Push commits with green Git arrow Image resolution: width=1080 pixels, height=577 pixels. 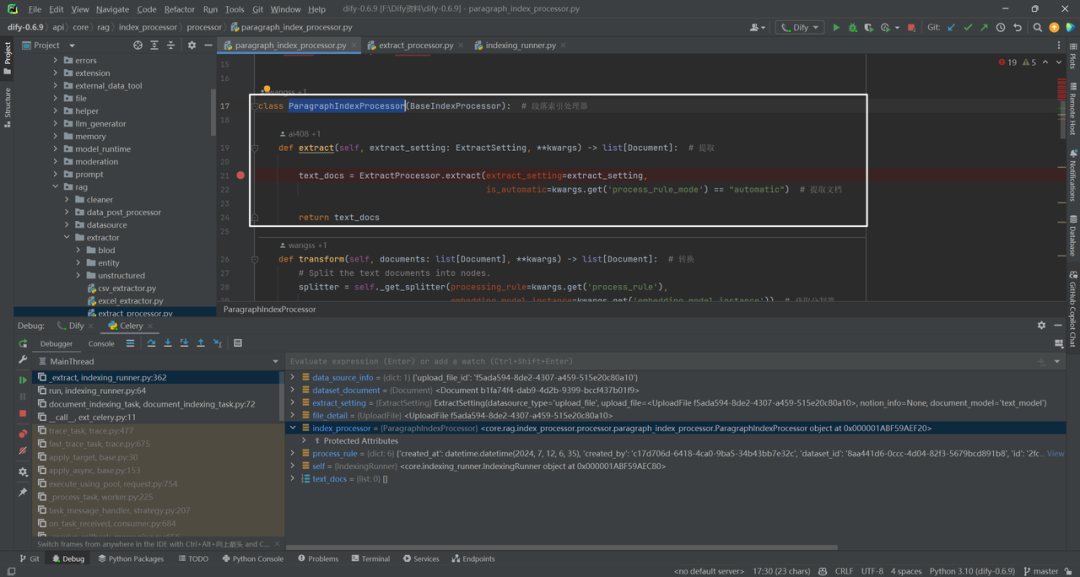tap(984, 28)
